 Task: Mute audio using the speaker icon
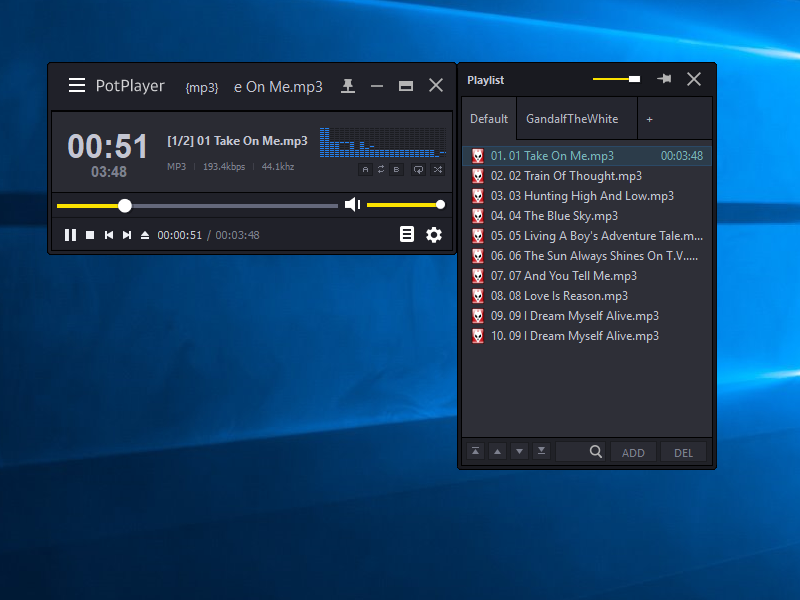[x=352, y=205]
